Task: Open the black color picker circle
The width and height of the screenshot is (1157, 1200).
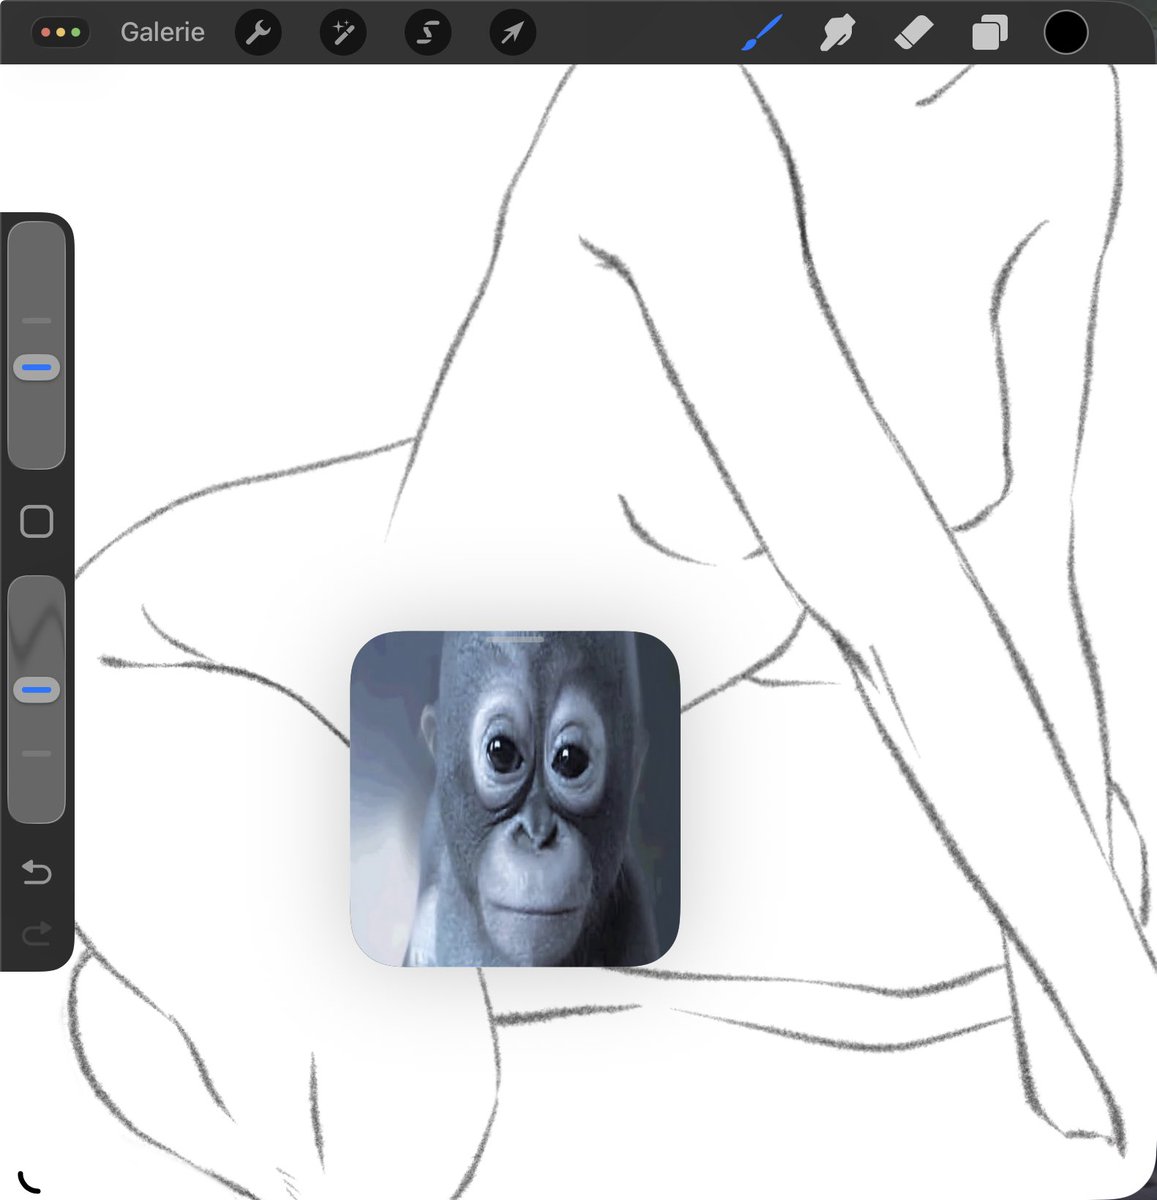Action: (x=1066, y=32)
